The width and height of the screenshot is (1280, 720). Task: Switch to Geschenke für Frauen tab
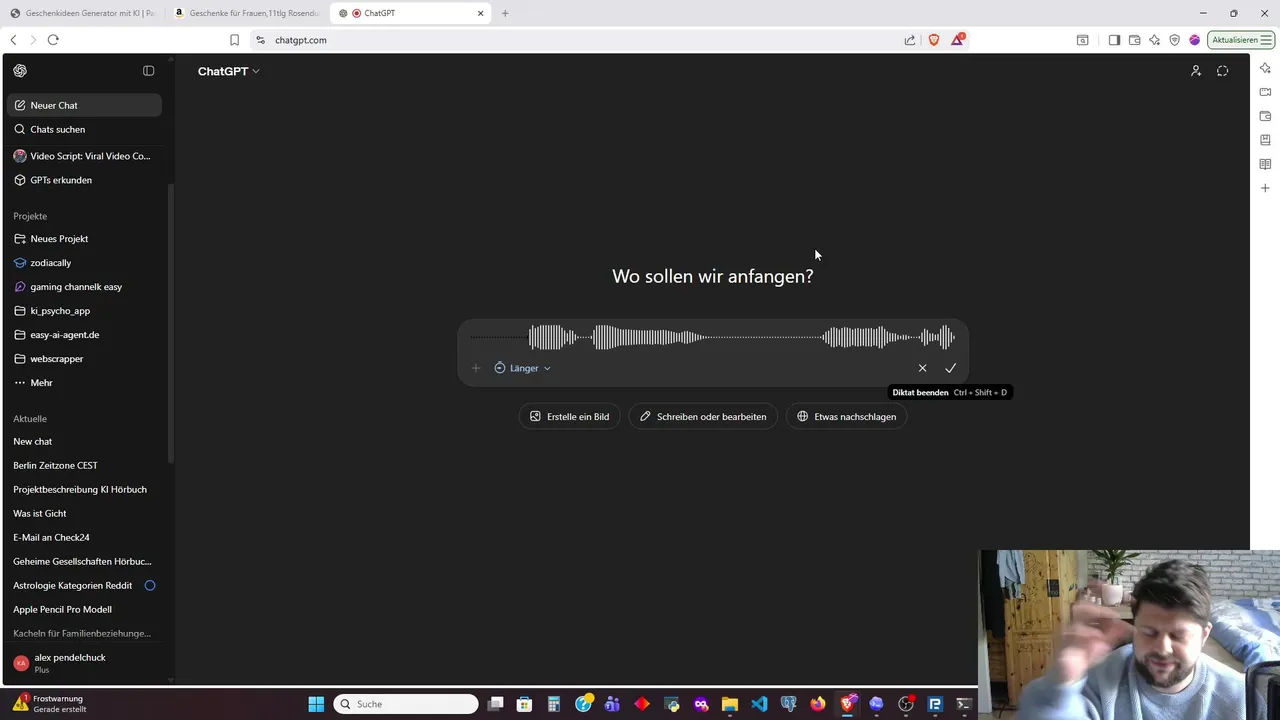tap(246, 13)
